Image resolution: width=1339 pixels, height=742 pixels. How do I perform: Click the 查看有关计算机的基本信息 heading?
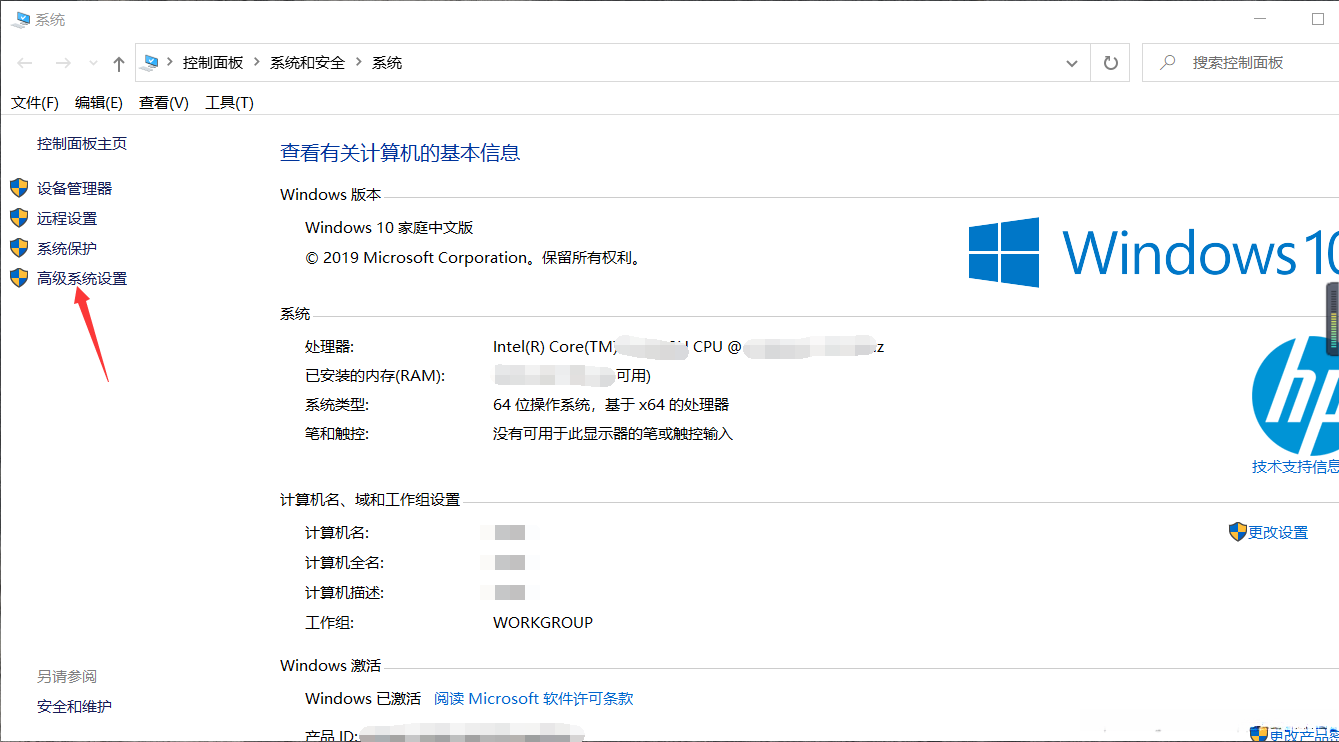[x=400, y=153]
